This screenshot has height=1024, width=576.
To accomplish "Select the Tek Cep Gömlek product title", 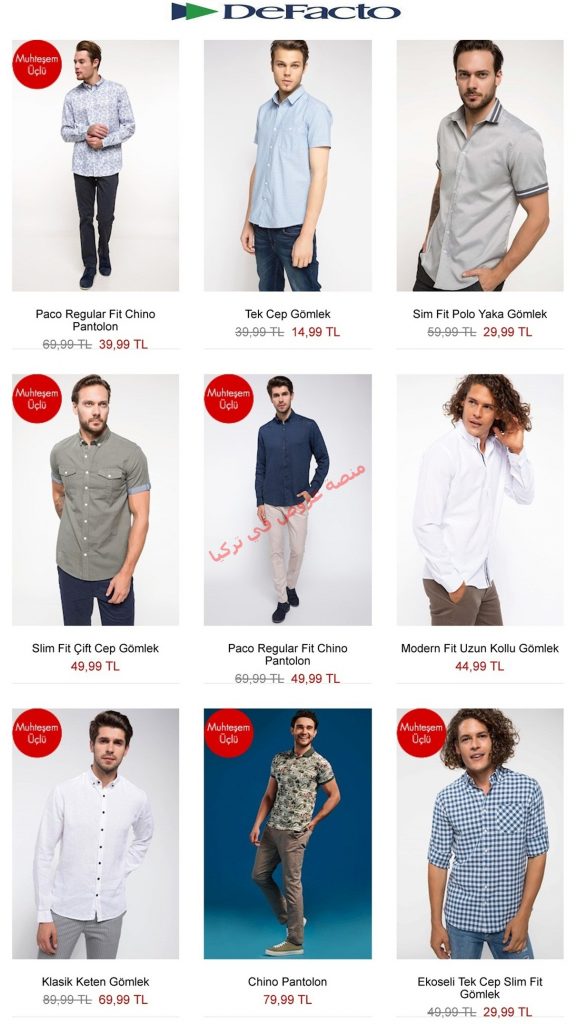I will click(x=287, y=314).
